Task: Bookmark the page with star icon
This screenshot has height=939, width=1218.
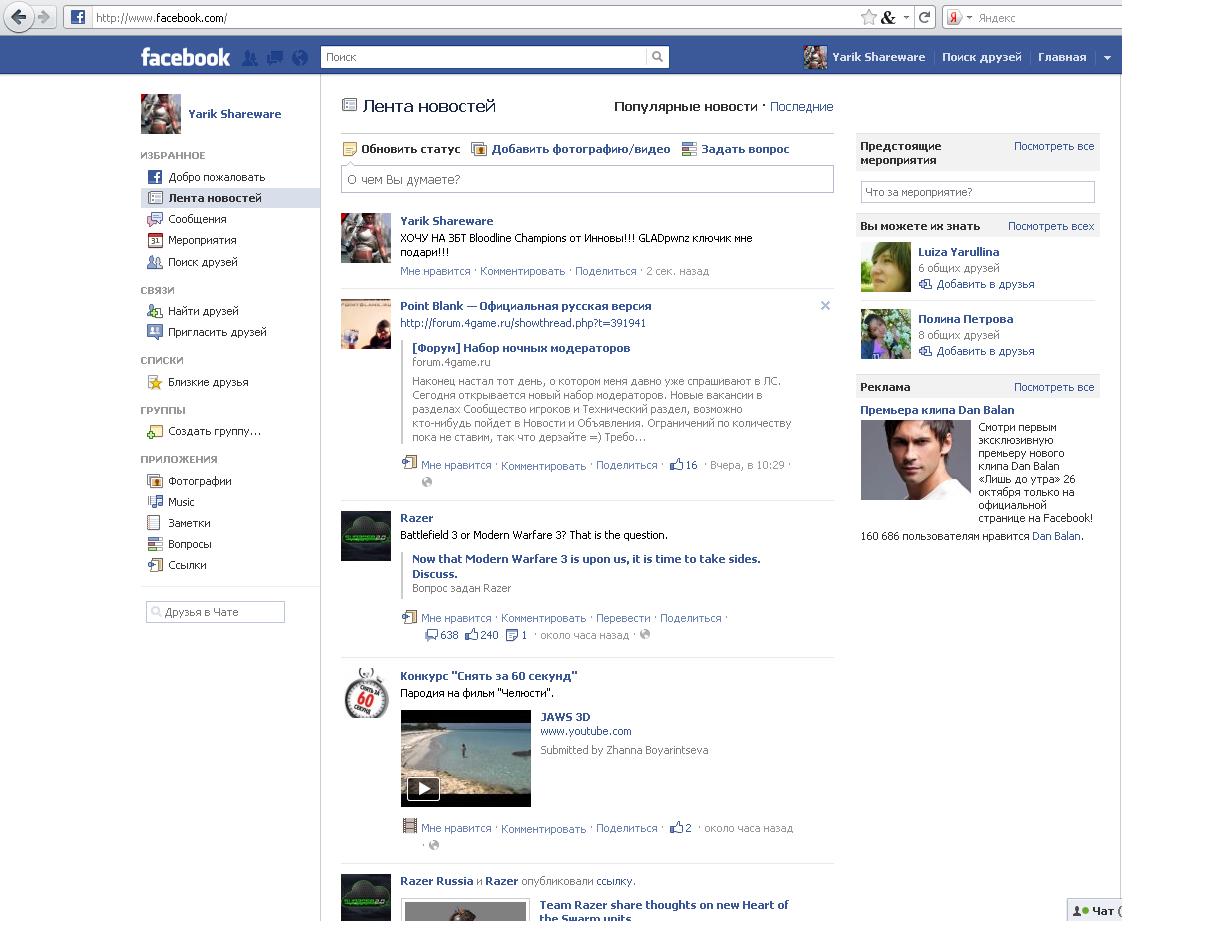Action: pos(868,17)
